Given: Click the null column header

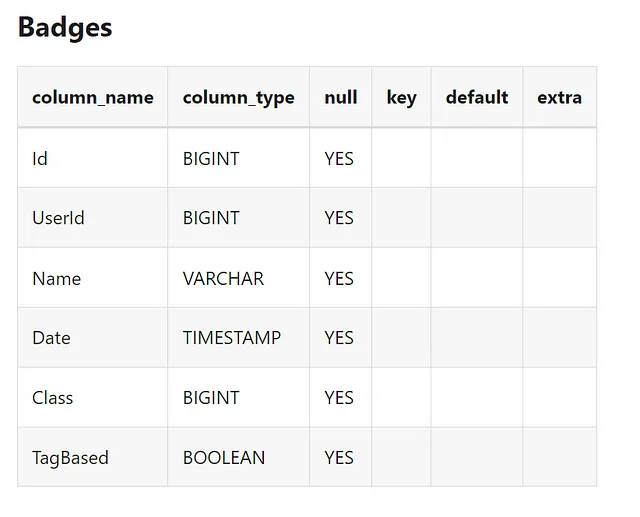Looking at the screenshot, I should pos(340,97).
